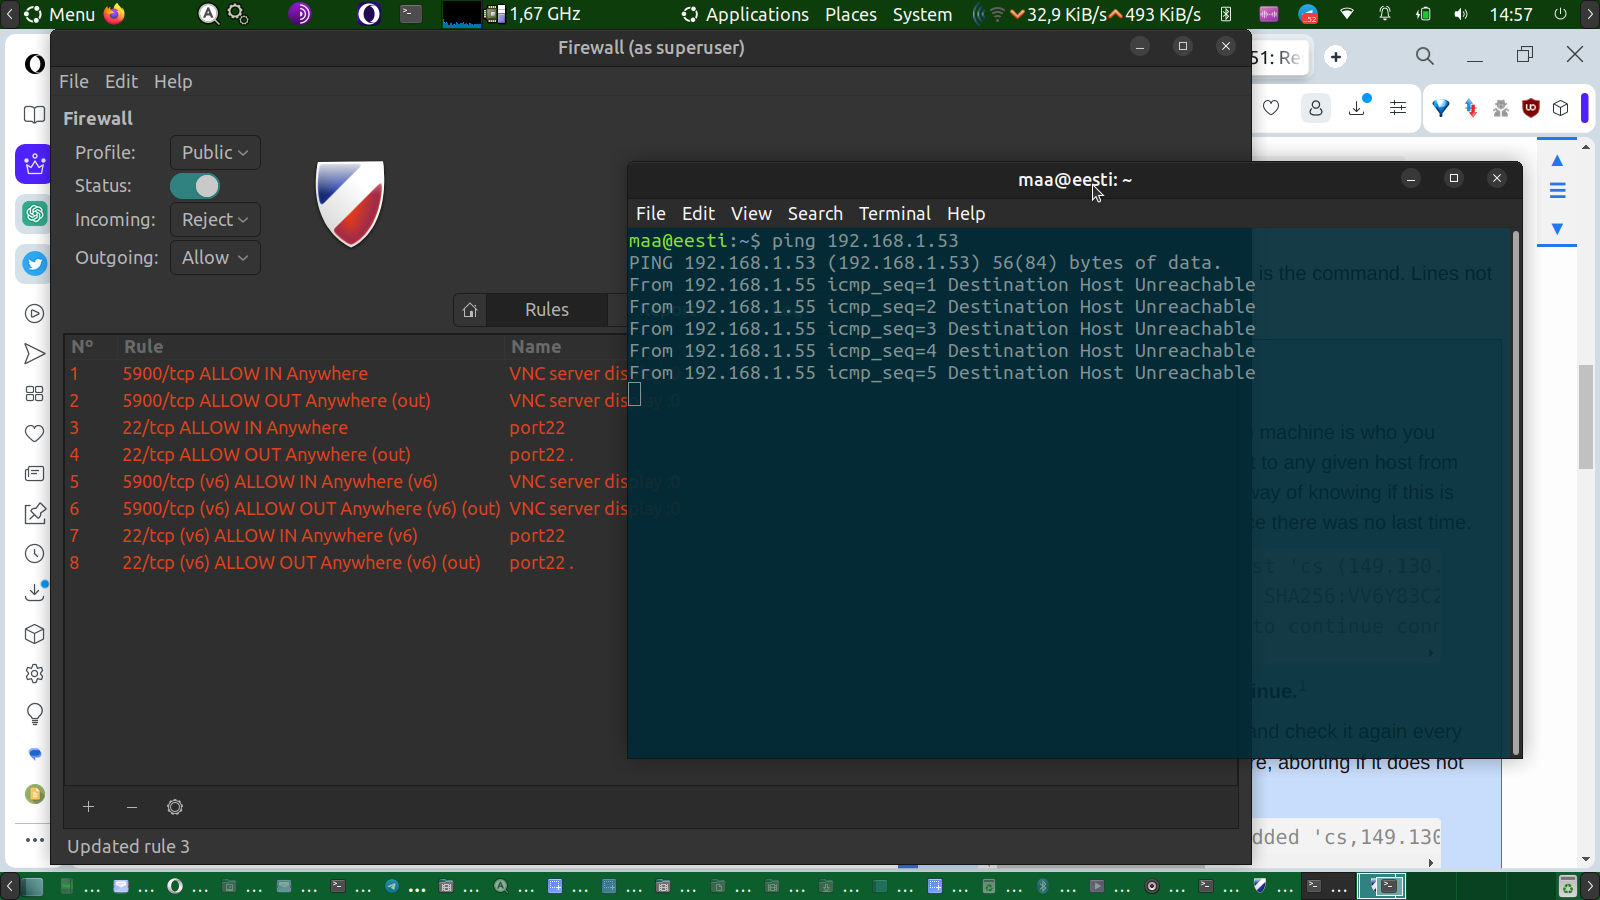Click the browser page vertical scrollbar
The height and width of the screenshot is (900, 1600).
(x=1586, y=417)
